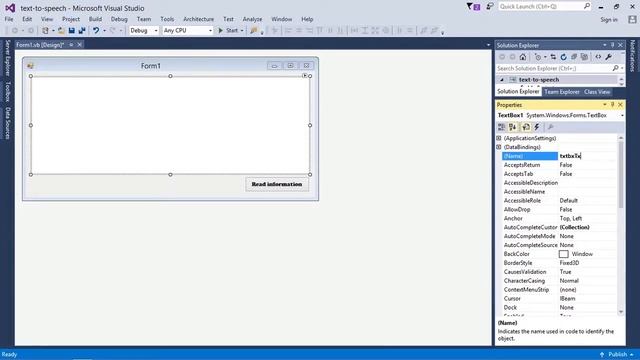Click the large TextBox on Form1

pyautogui.click(x=170, y=125)
